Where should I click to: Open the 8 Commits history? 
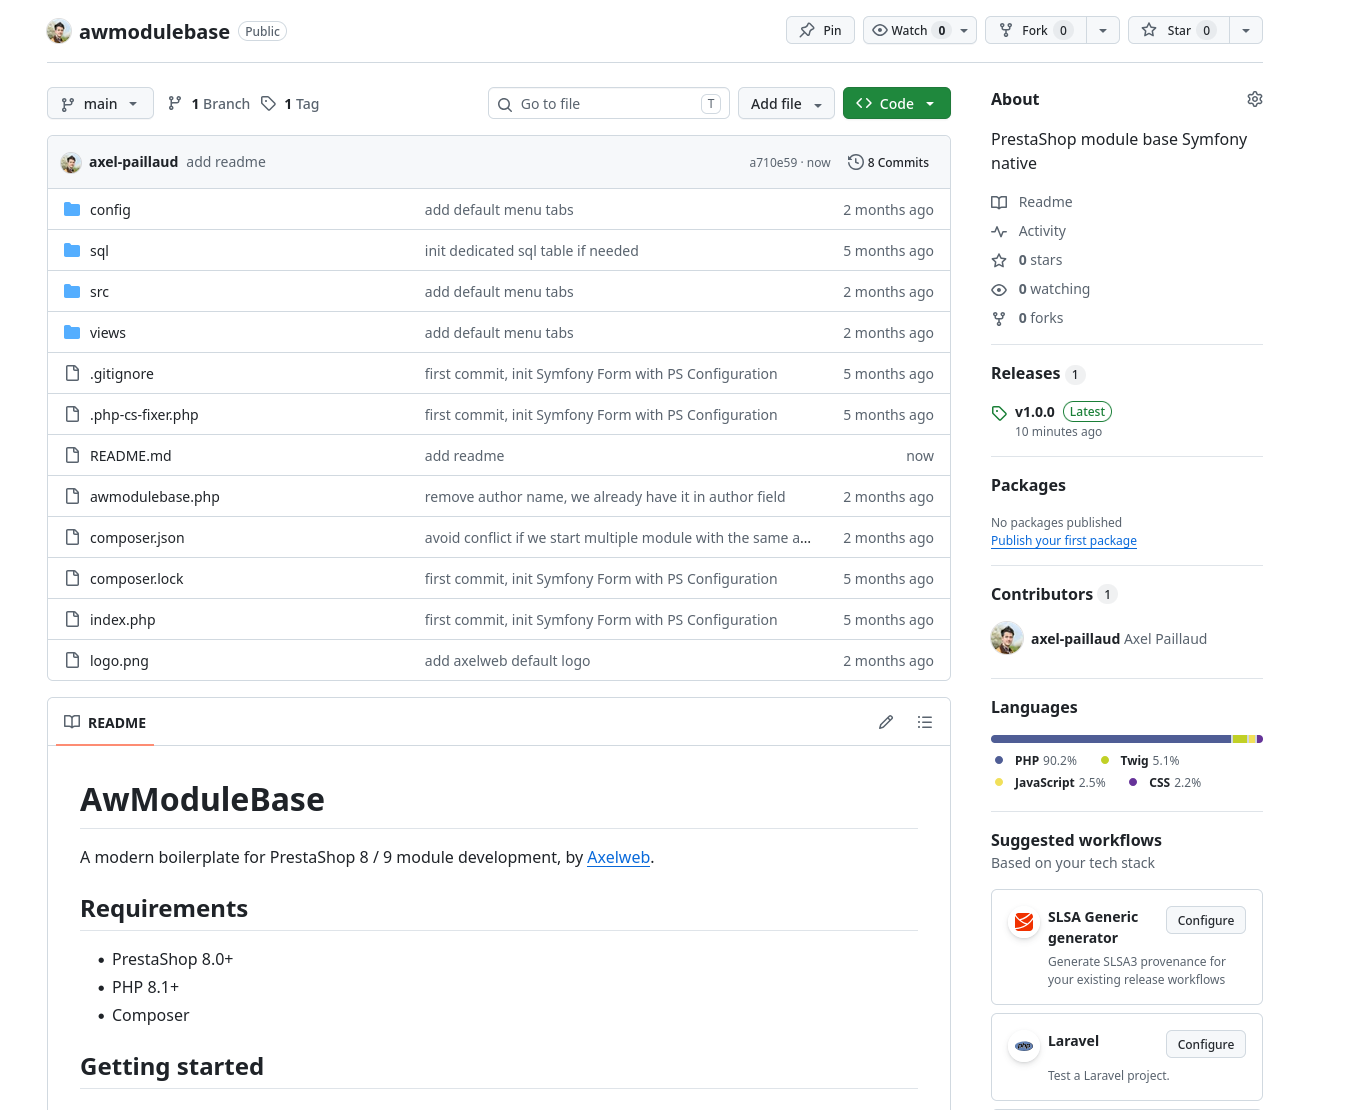tap(888, 162)
